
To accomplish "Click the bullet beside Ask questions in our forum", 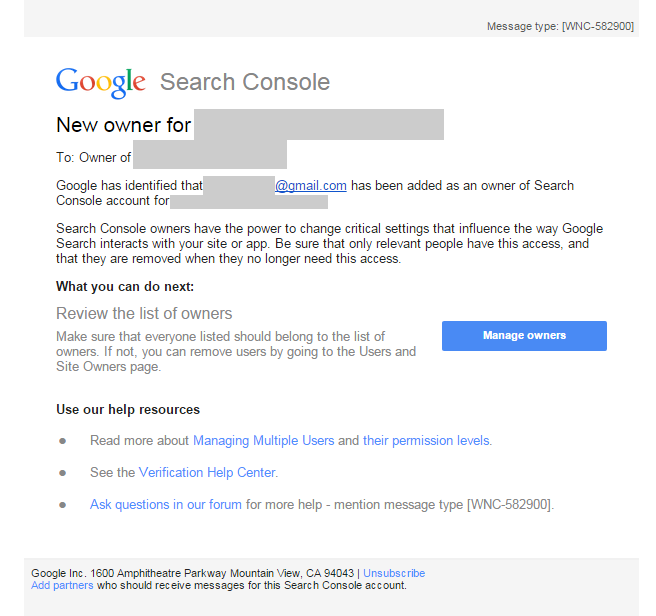I will (x=63, y=504).
